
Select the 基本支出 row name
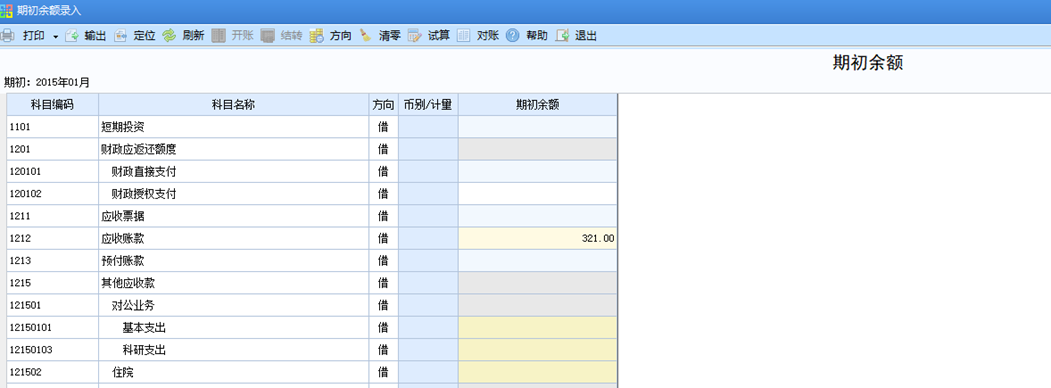[x=144, y=328]
